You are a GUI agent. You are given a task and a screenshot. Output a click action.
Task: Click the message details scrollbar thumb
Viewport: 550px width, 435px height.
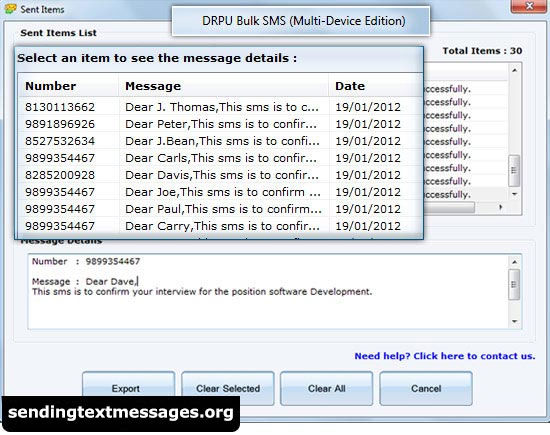click(514, 285)
